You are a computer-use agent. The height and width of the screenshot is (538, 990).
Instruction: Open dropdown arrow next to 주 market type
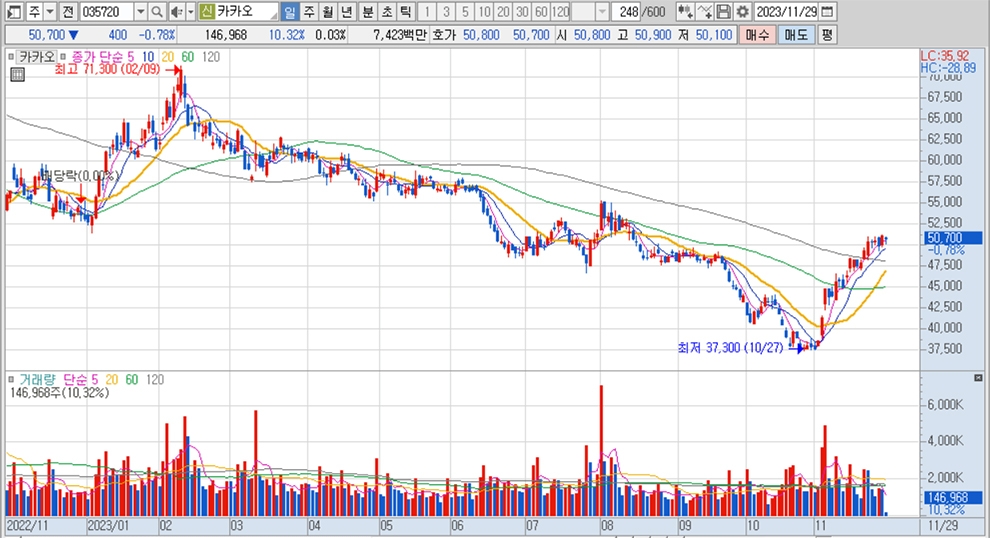(x=49, y=11)
